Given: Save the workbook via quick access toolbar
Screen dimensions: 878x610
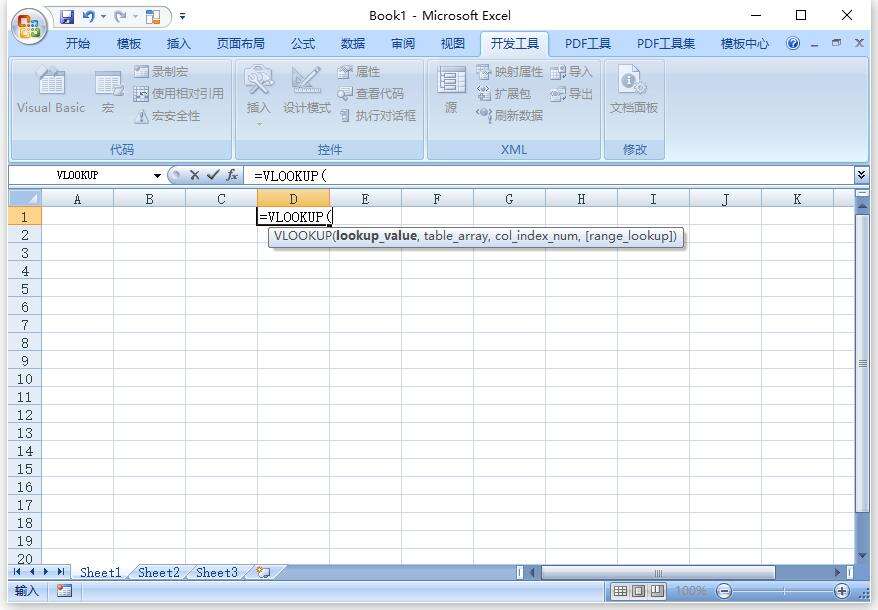Looking at the screenshot, I should (67, 17).
